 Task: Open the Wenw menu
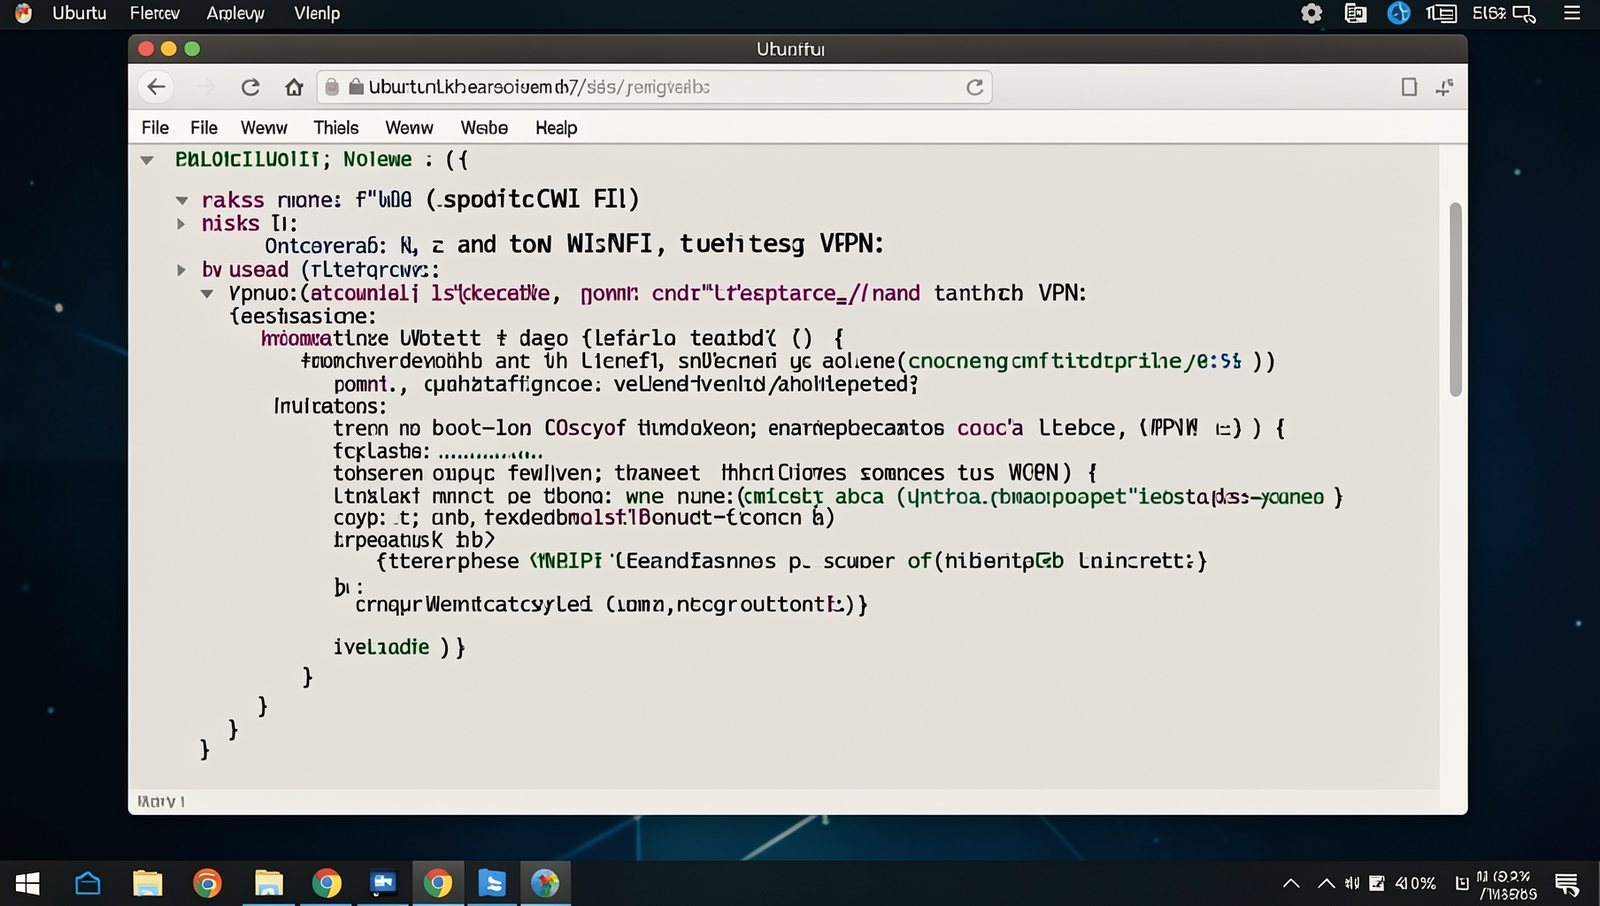(409, 128)
